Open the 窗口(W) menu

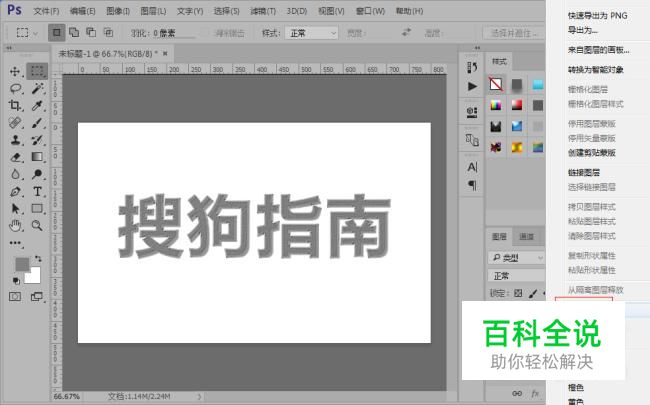click(x=370, y=11)
